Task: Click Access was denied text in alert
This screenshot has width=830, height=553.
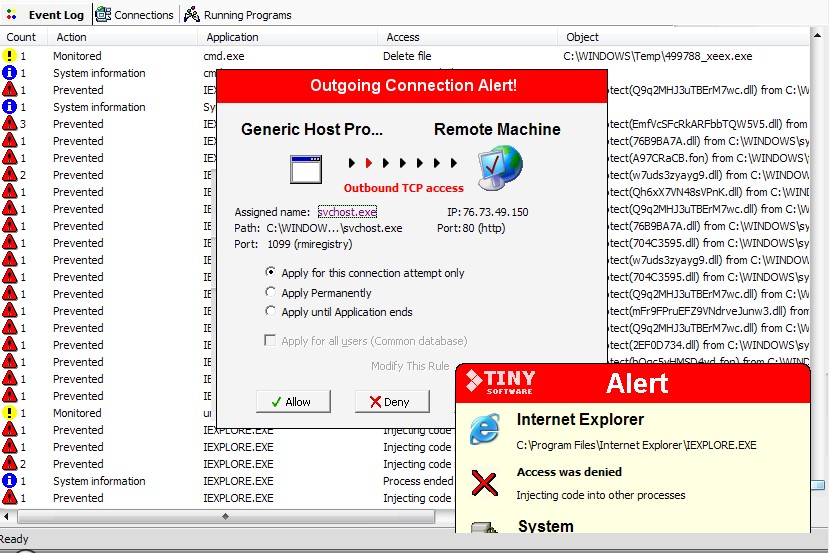Action: pos(569,472)
